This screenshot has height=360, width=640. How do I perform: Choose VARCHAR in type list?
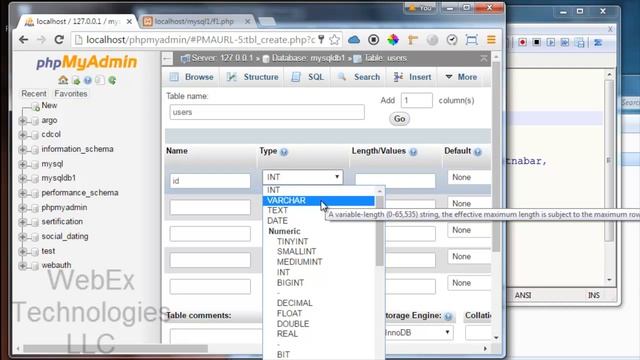[x=319, y=200]
